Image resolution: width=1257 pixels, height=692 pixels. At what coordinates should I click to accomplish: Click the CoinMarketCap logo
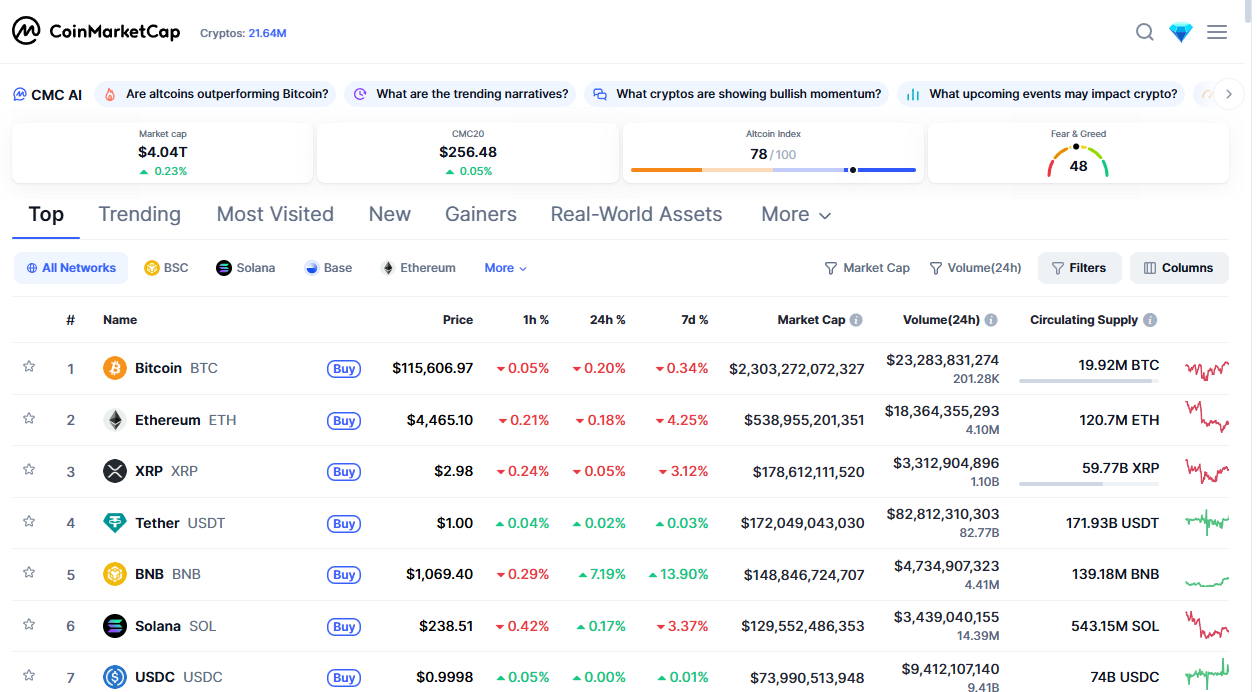(x=96, y=31)
